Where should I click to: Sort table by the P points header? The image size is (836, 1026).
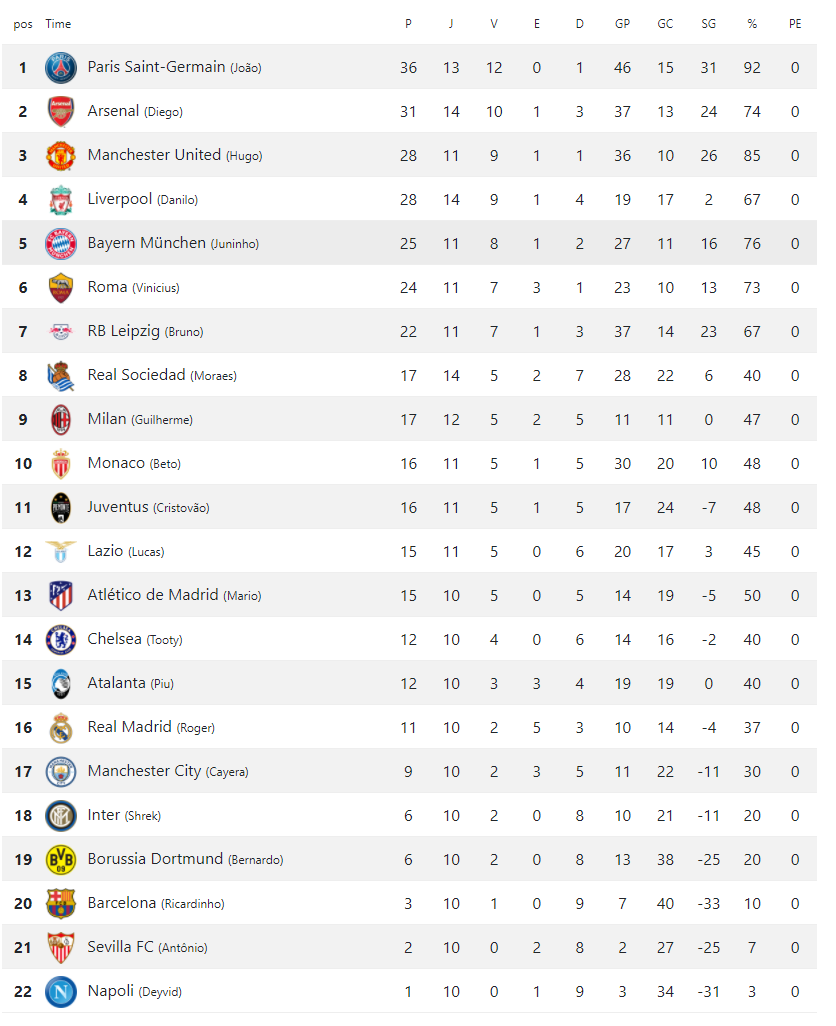tap(408, 24)
